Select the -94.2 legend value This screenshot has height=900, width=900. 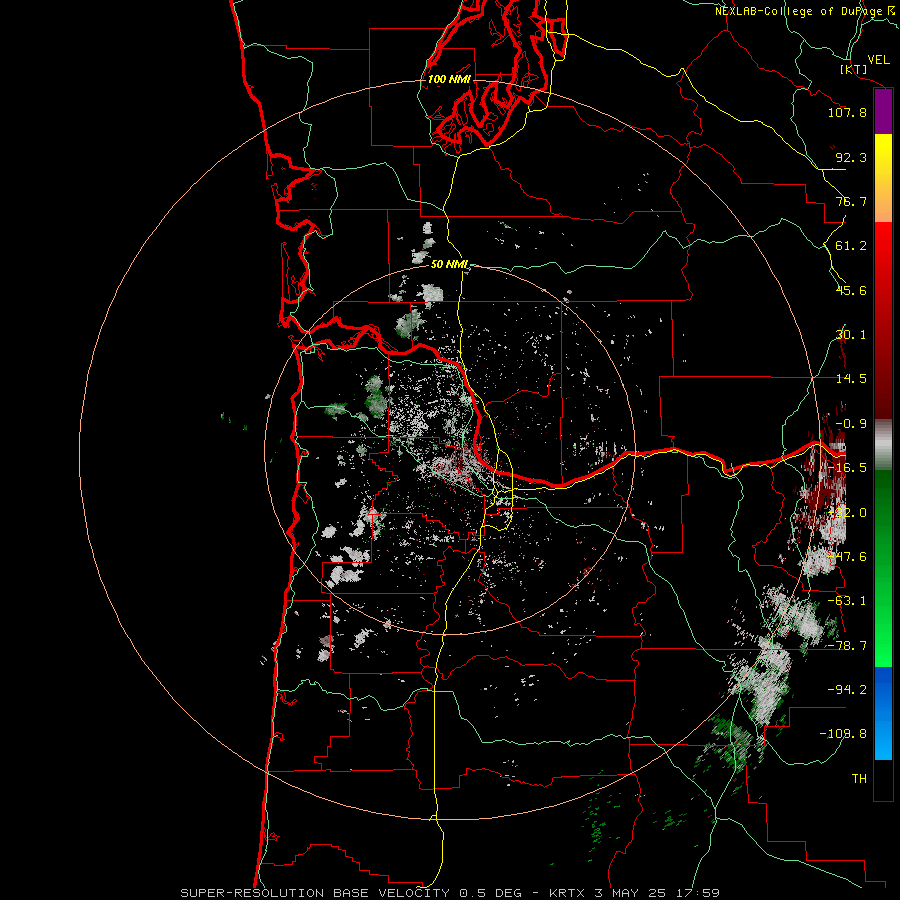847,690
